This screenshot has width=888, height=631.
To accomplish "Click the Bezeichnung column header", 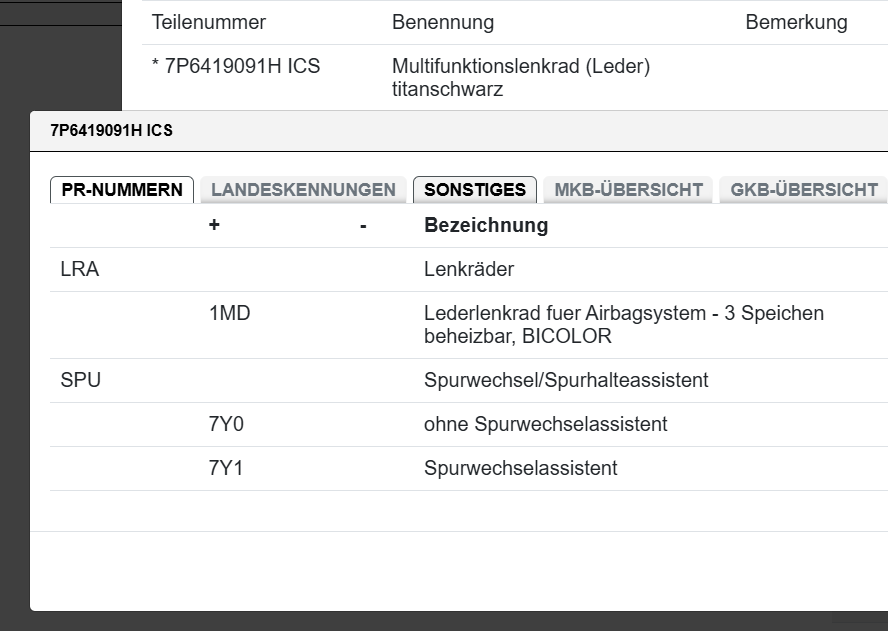I will coord(486,225).
